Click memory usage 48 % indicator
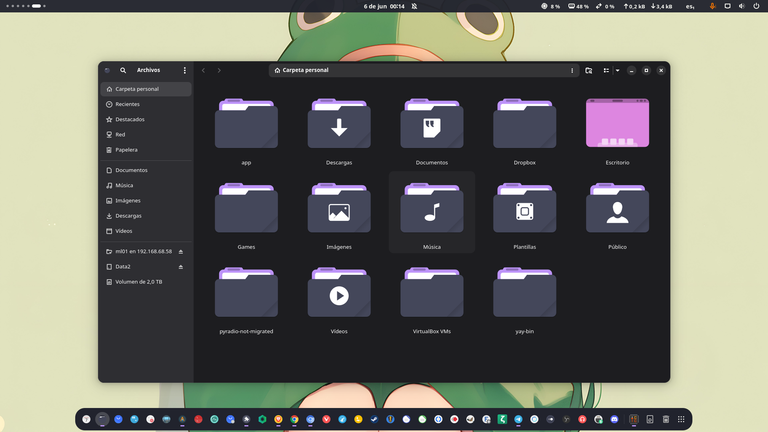768x432 pixels. coord(578,6)
